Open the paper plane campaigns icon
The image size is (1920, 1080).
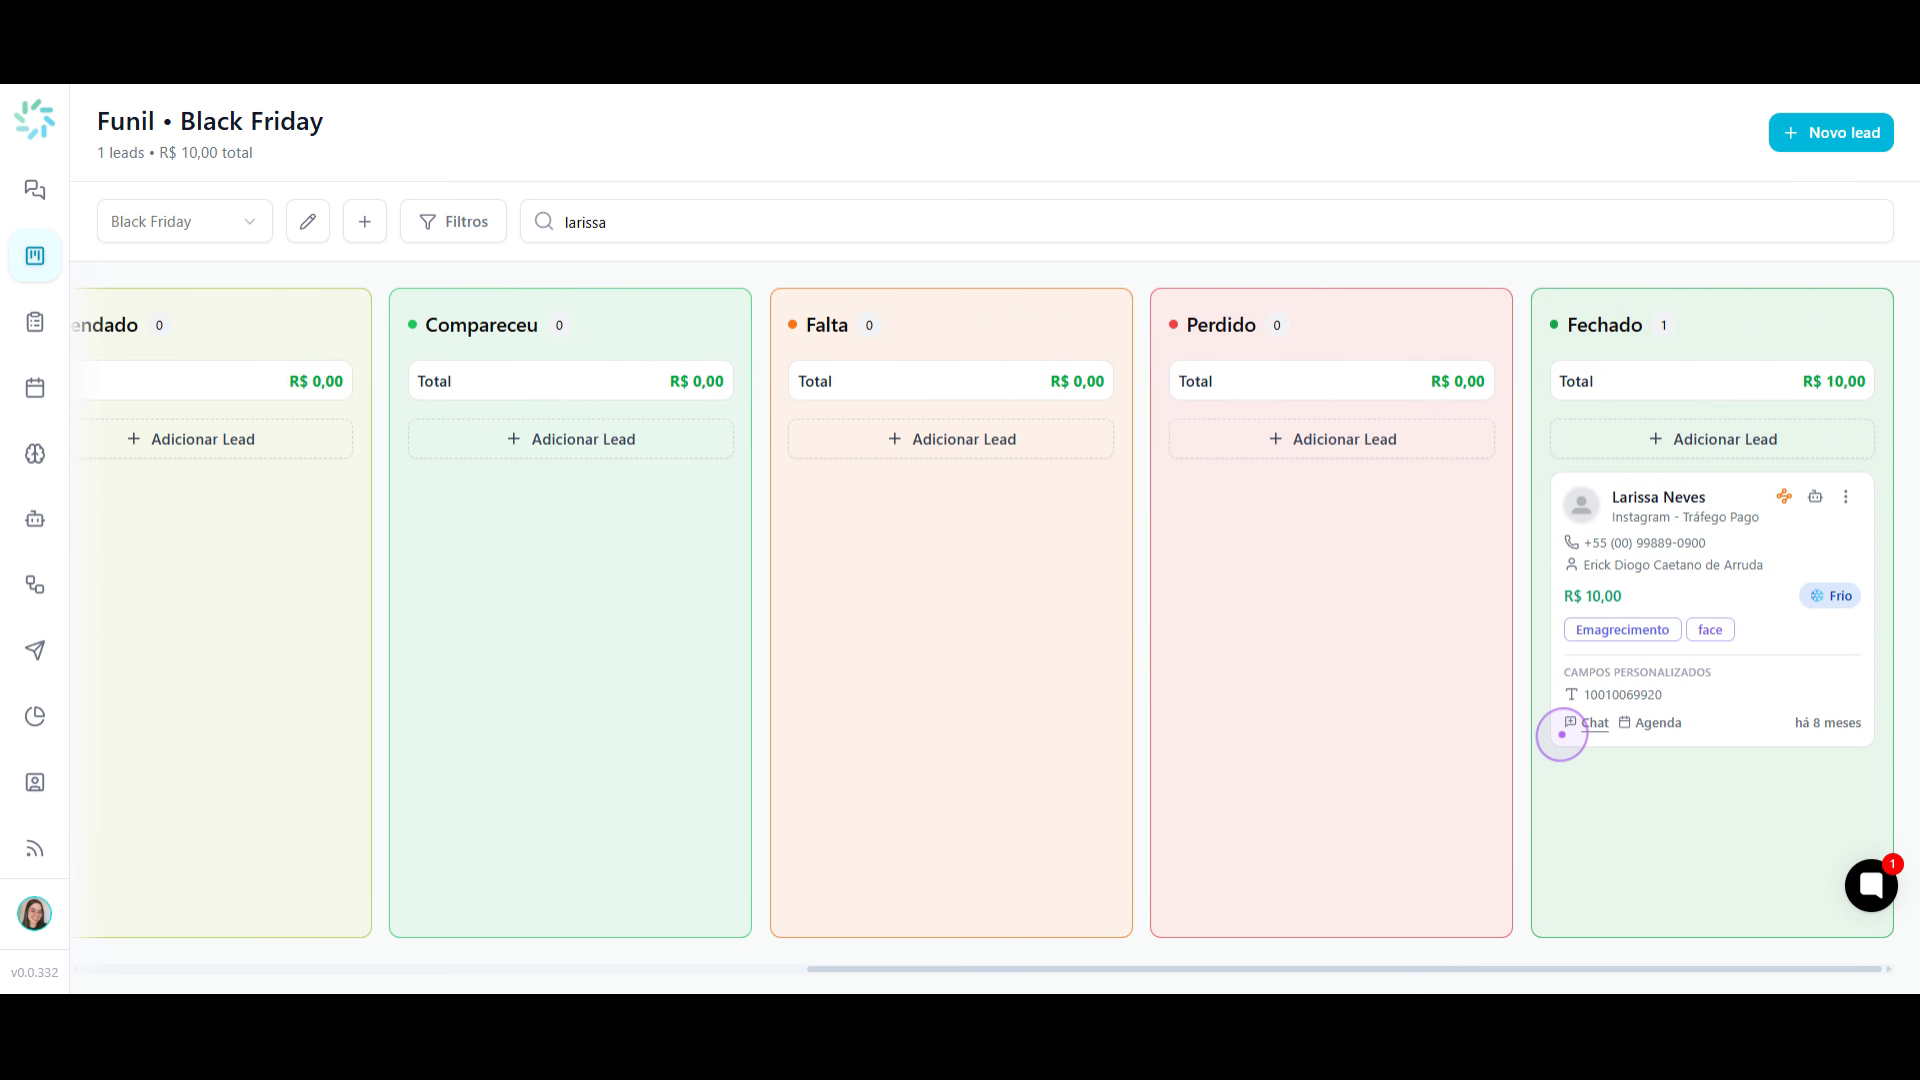[x=35, y=651]
